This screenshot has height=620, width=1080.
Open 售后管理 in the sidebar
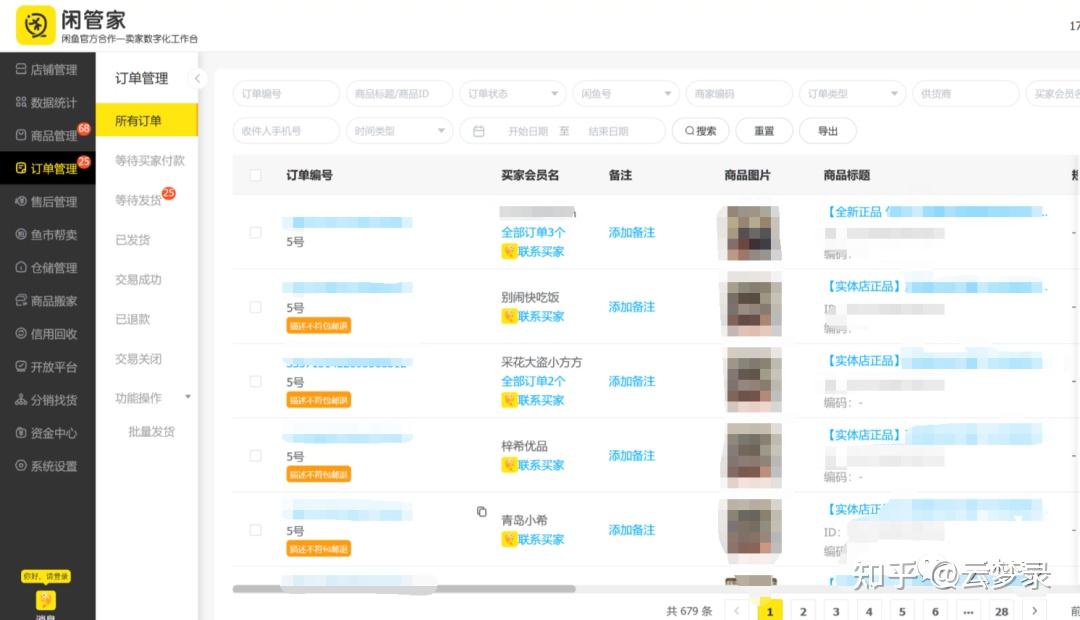click(x=47, y=202)
